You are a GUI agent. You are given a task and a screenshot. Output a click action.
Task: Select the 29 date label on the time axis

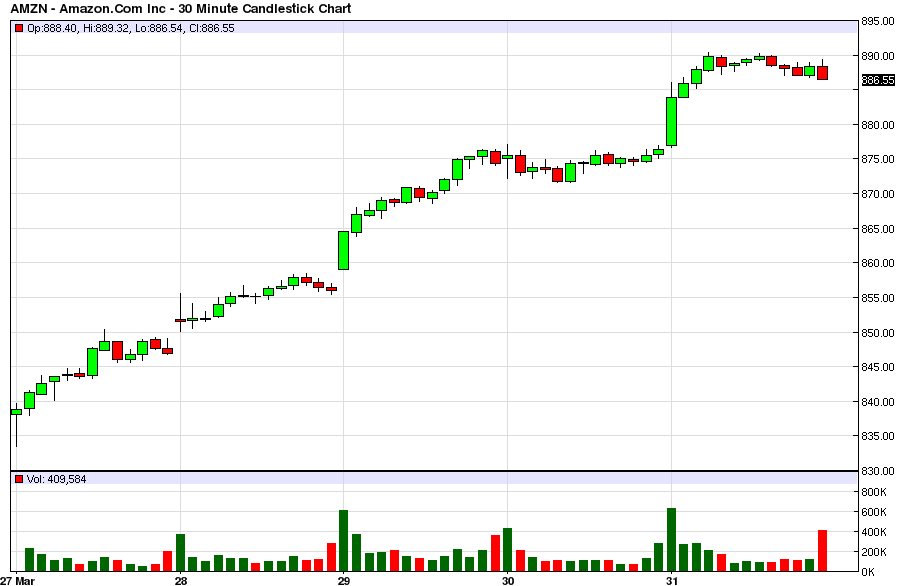pos(343,580)
